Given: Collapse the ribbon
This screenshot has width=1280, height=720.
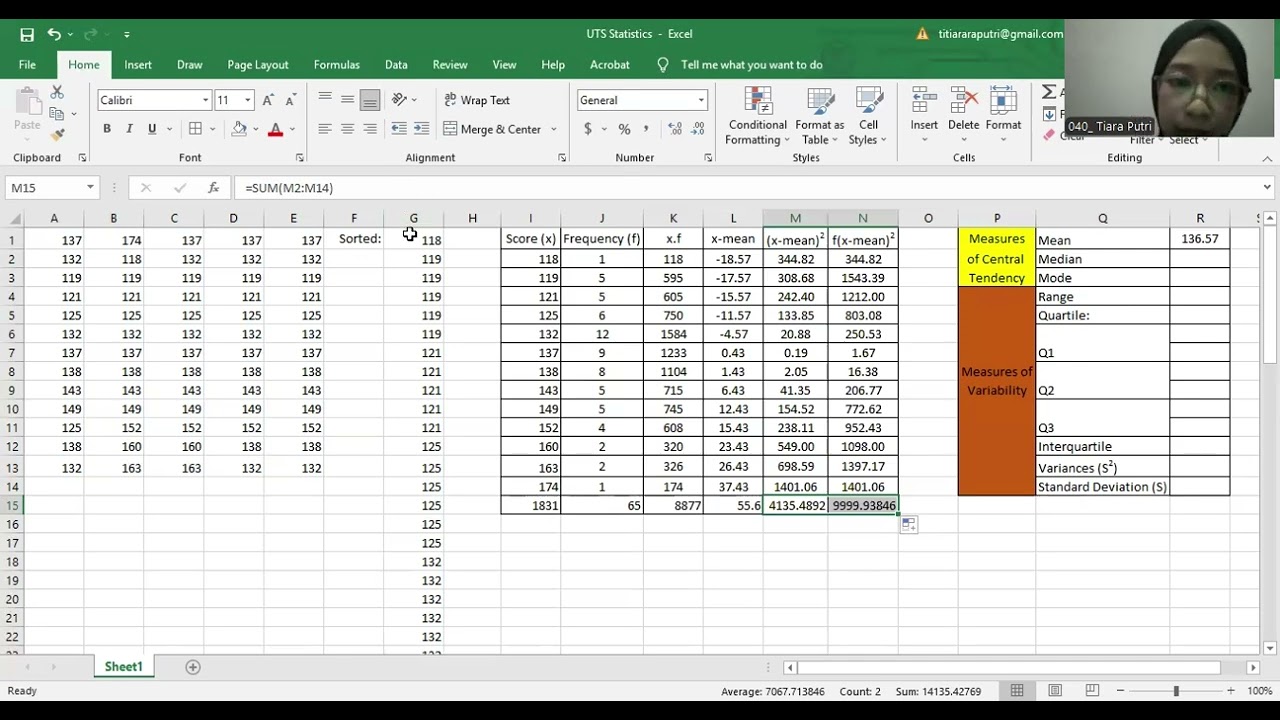Looking at the screenshot, I should coord(1267,158).
